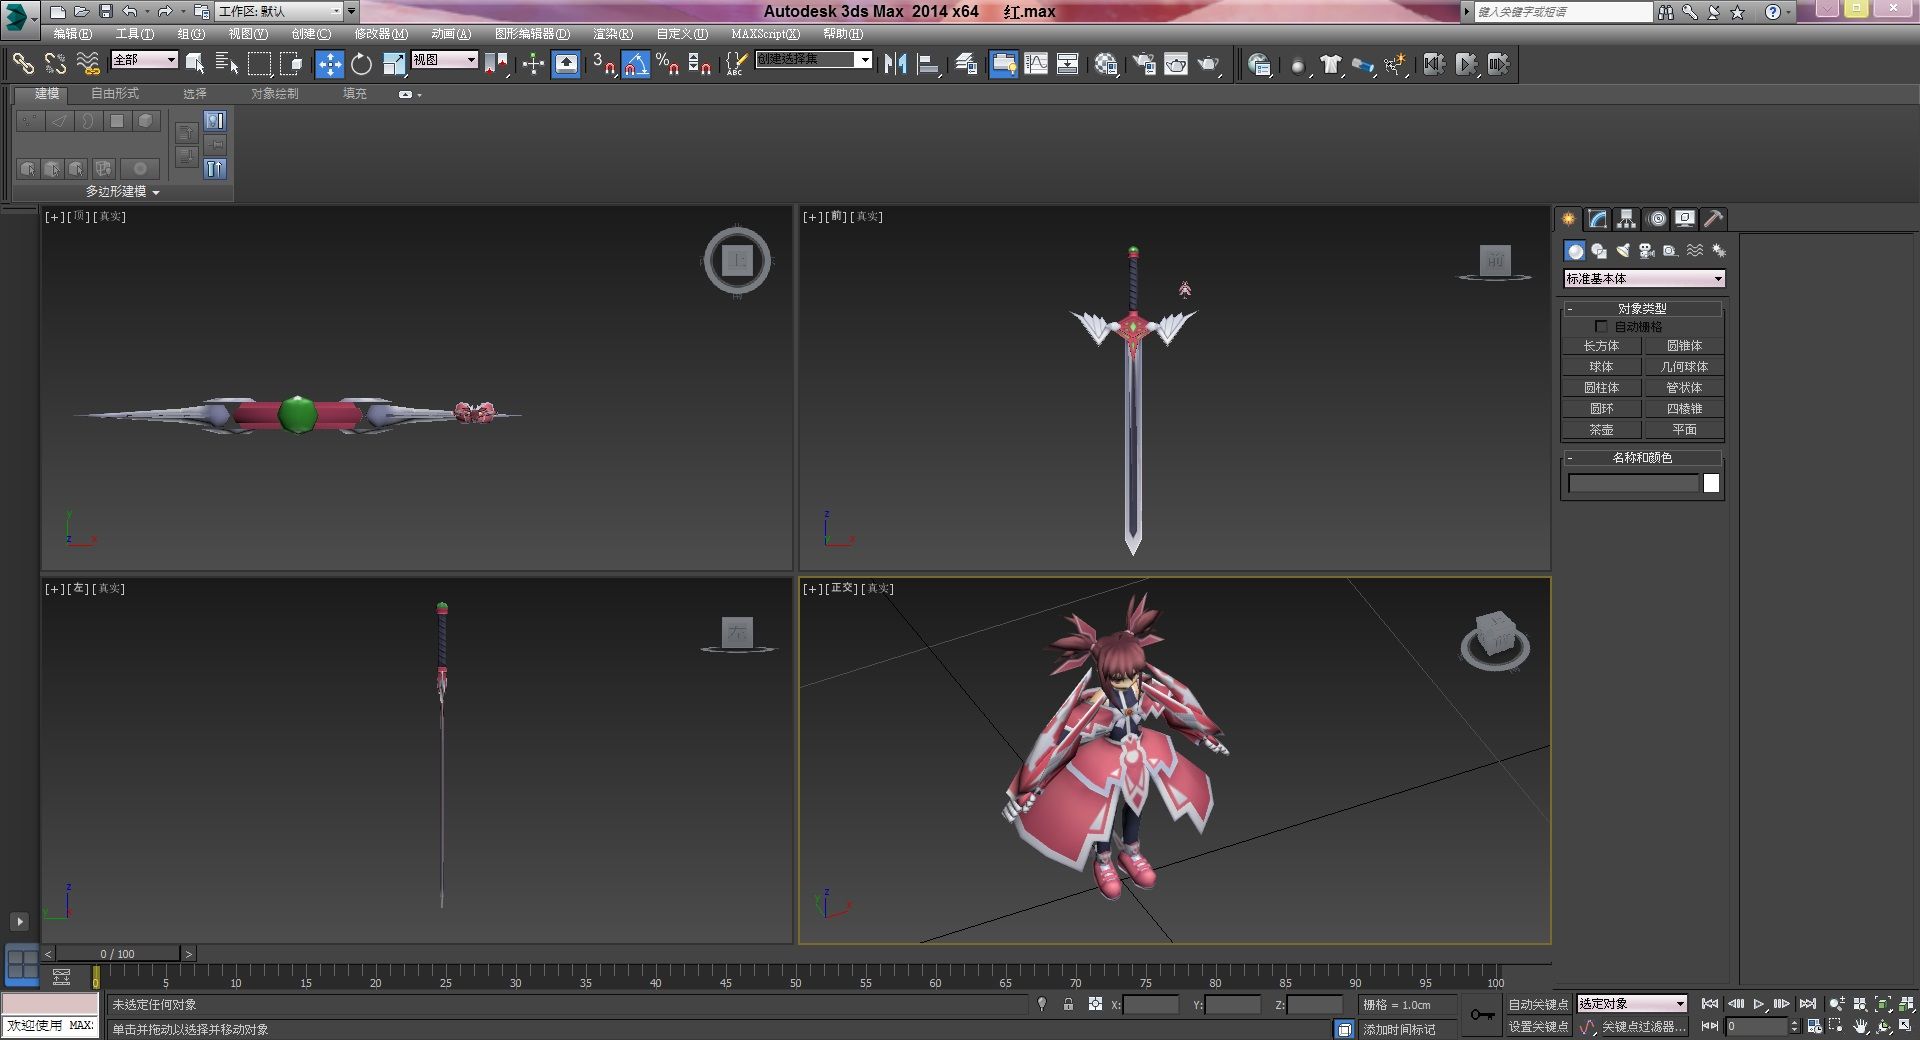The width and height of the screenshot is (1920, 1040).
Task: Toggle Window/Crossing selection mode
Action: coord(291,64)
